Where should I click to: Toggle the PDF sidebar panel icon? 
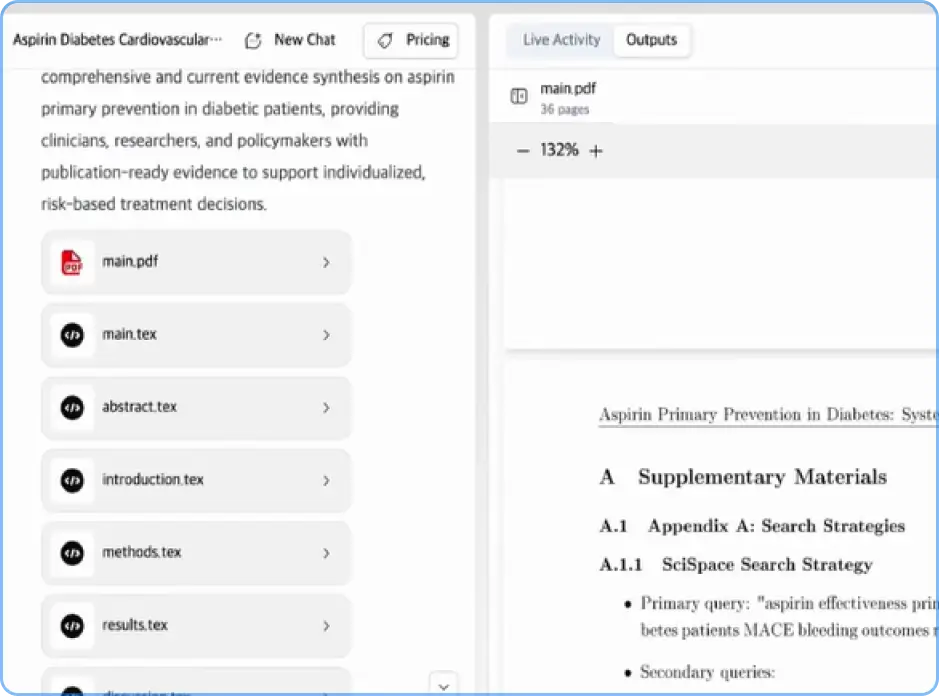coord(519,96)
